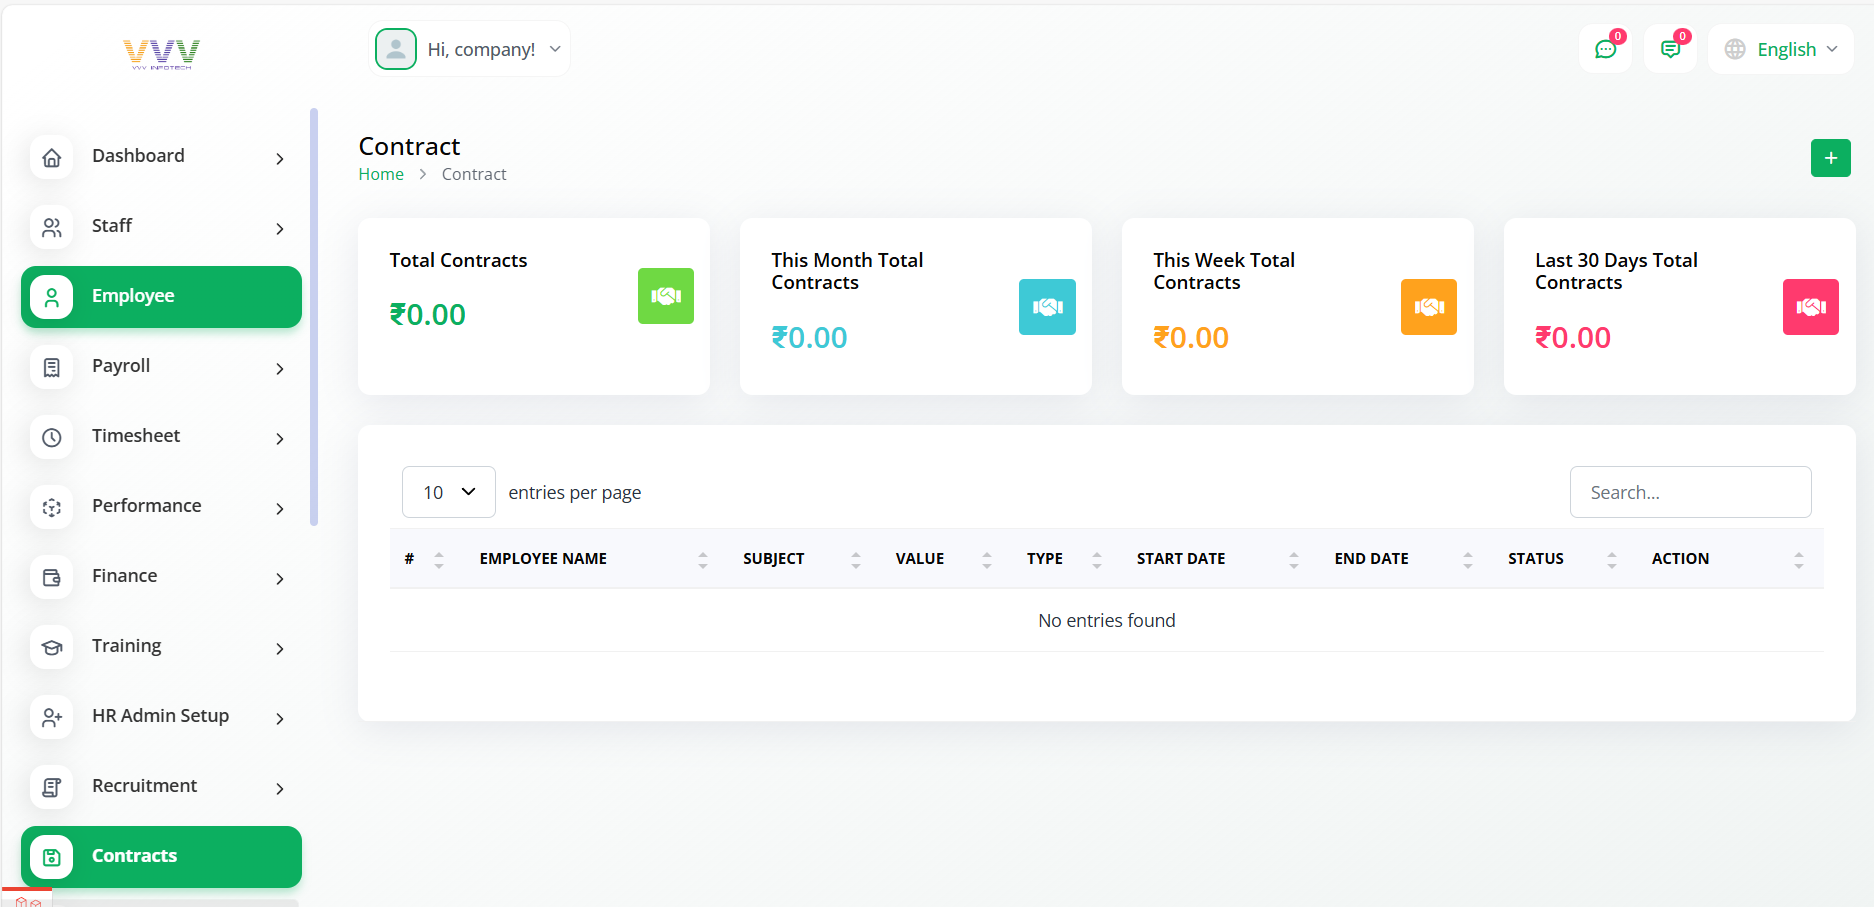The image size is (1874, 907).
Task: Click the VVV Infotech logo
Action: coord(161,53)
